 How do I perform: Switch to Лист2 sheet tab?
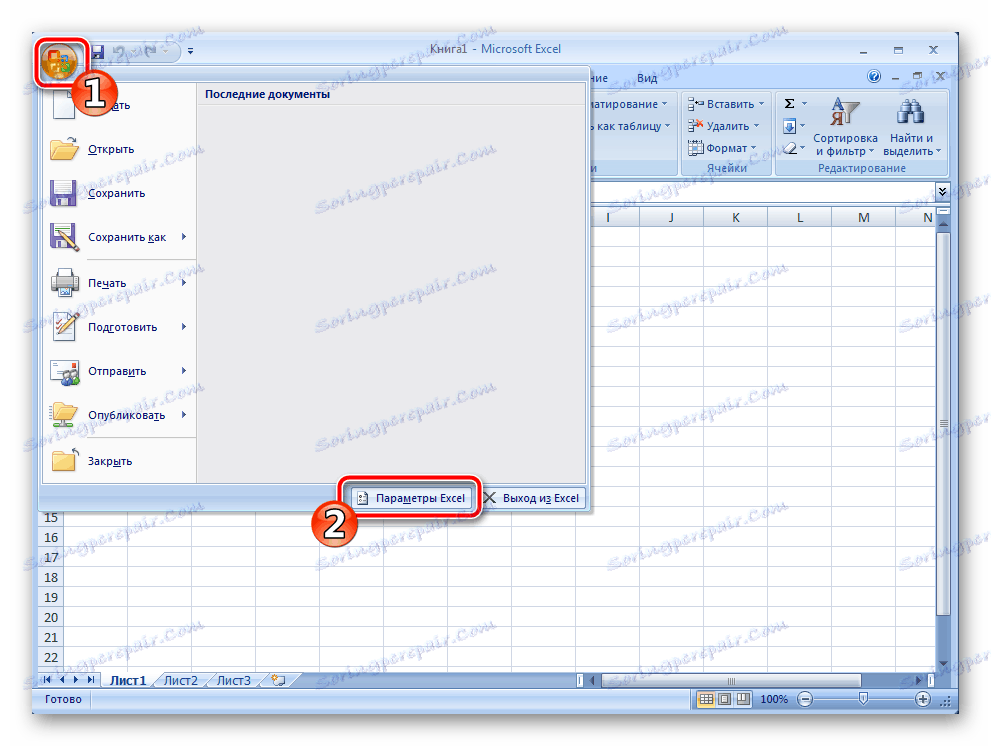tap(181, 681)
